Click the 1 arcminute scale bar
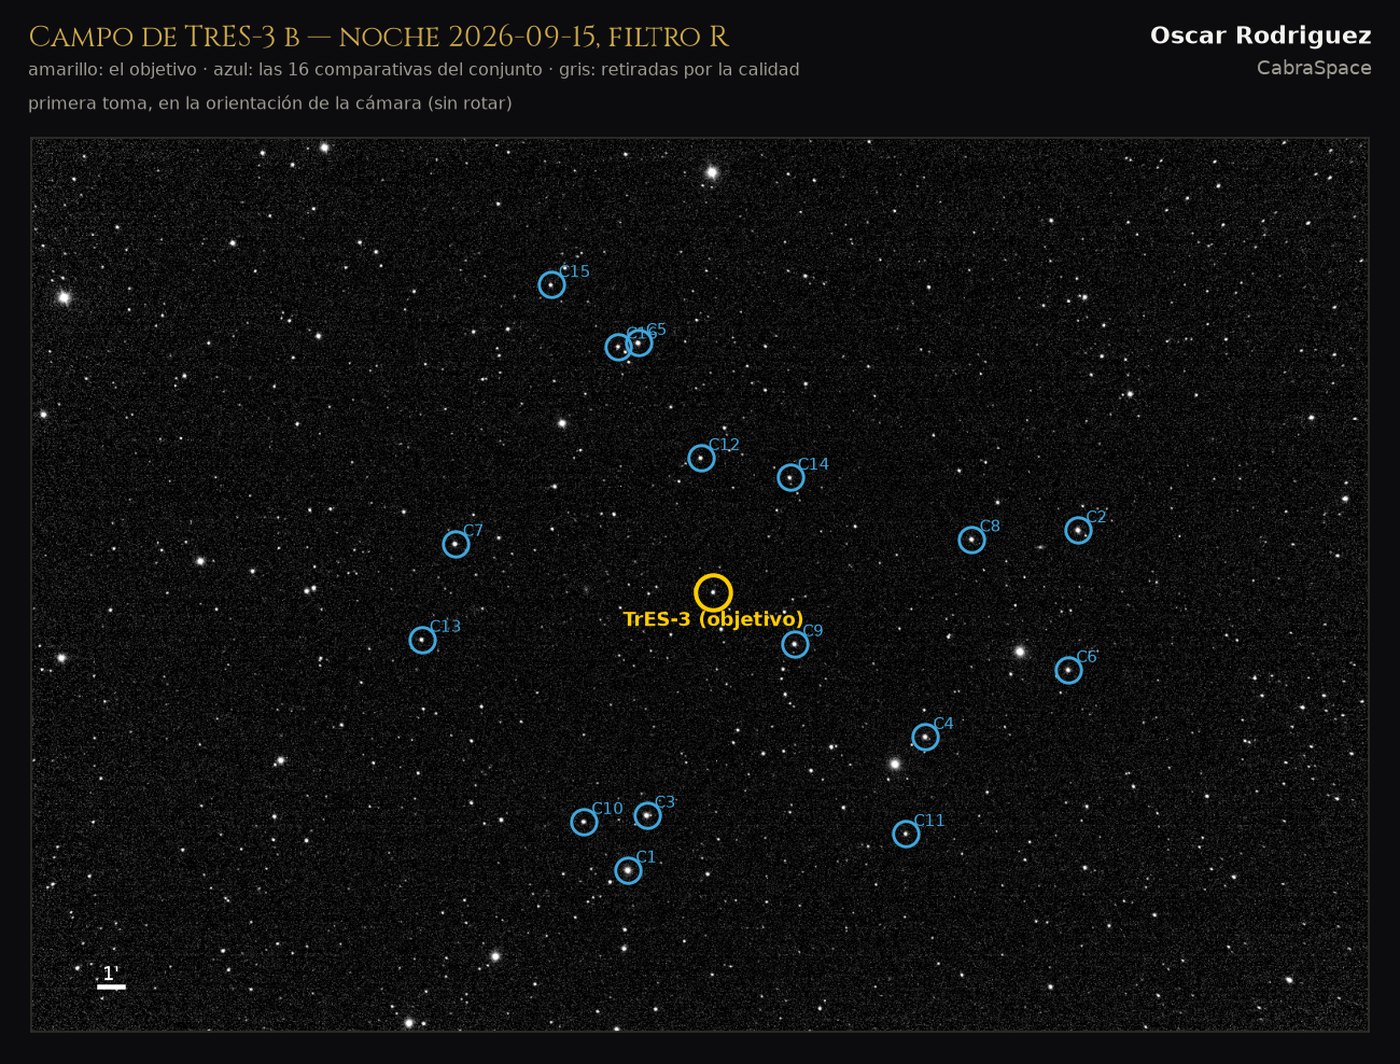 (x=111, y=987)
